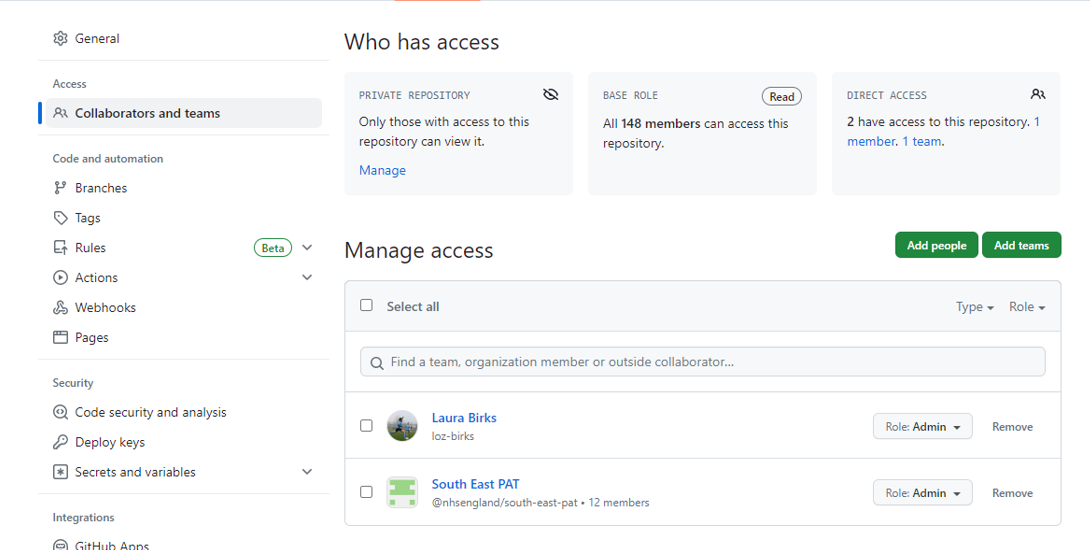Screen dimensions: 1090x550
Task: Check the box beside Laura Birks
Action: [366, 426]
